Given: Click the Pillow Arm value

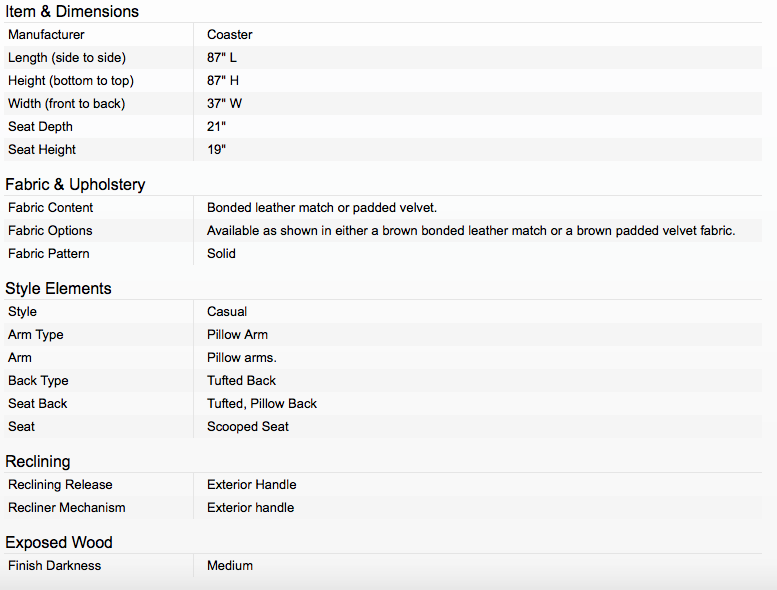Looking at the screenshot, I should (237, 335).
